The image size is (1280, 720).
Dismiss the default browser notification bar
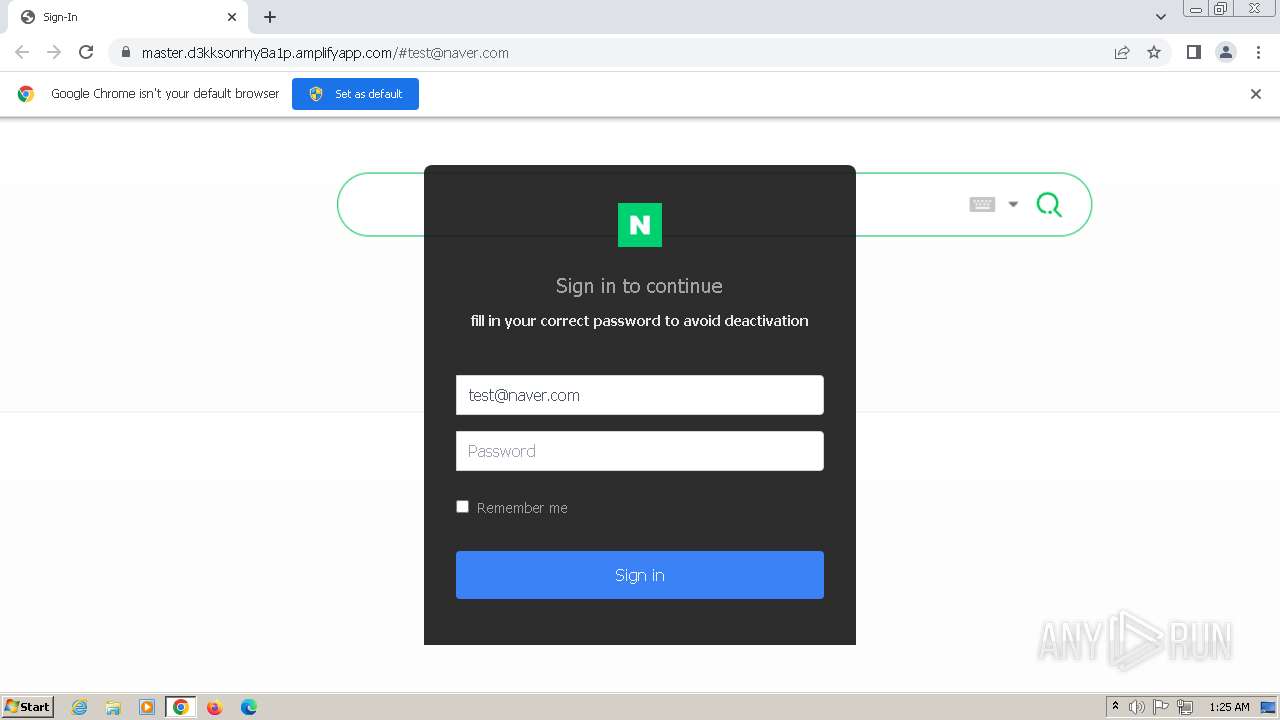[1256, 94]
